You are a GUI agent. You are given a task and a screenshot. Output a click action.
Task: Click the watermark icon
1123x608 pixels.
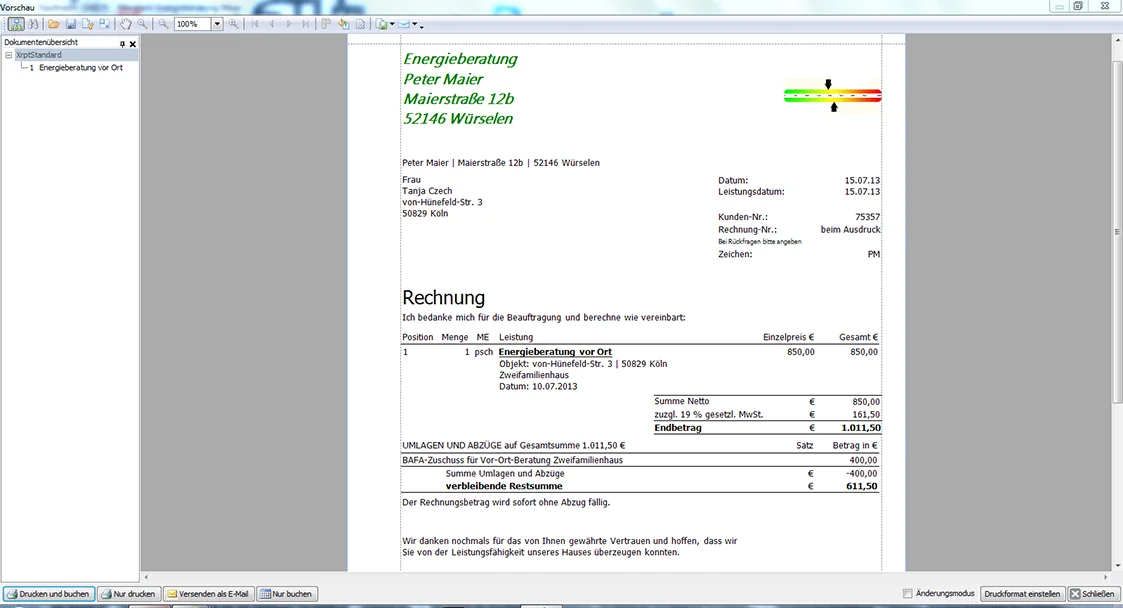[361, 24]
